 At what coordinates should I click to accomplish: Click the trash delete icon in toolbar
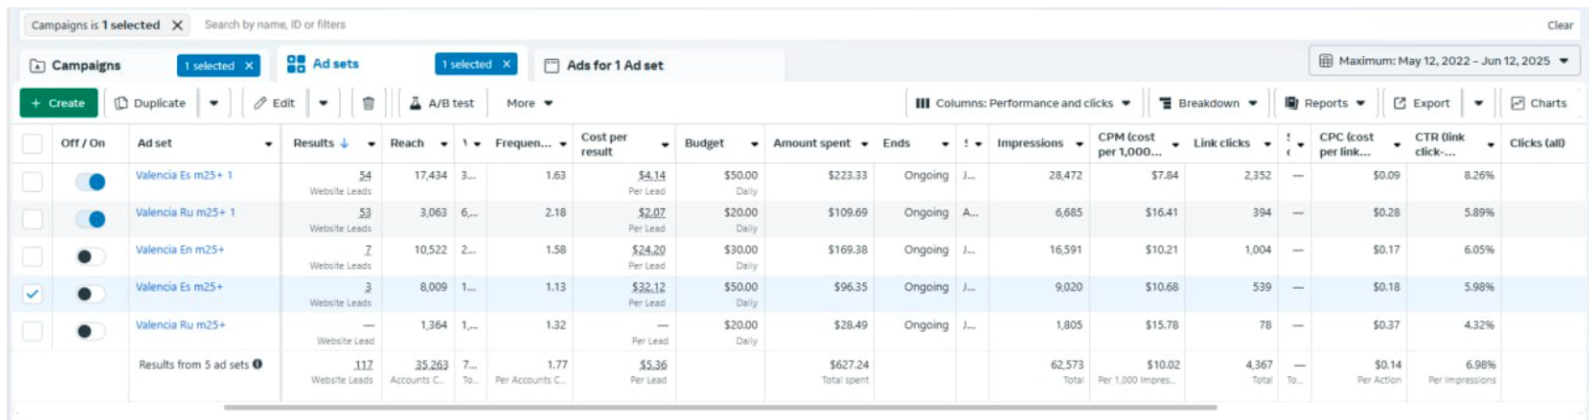click(x=368, y=103)
